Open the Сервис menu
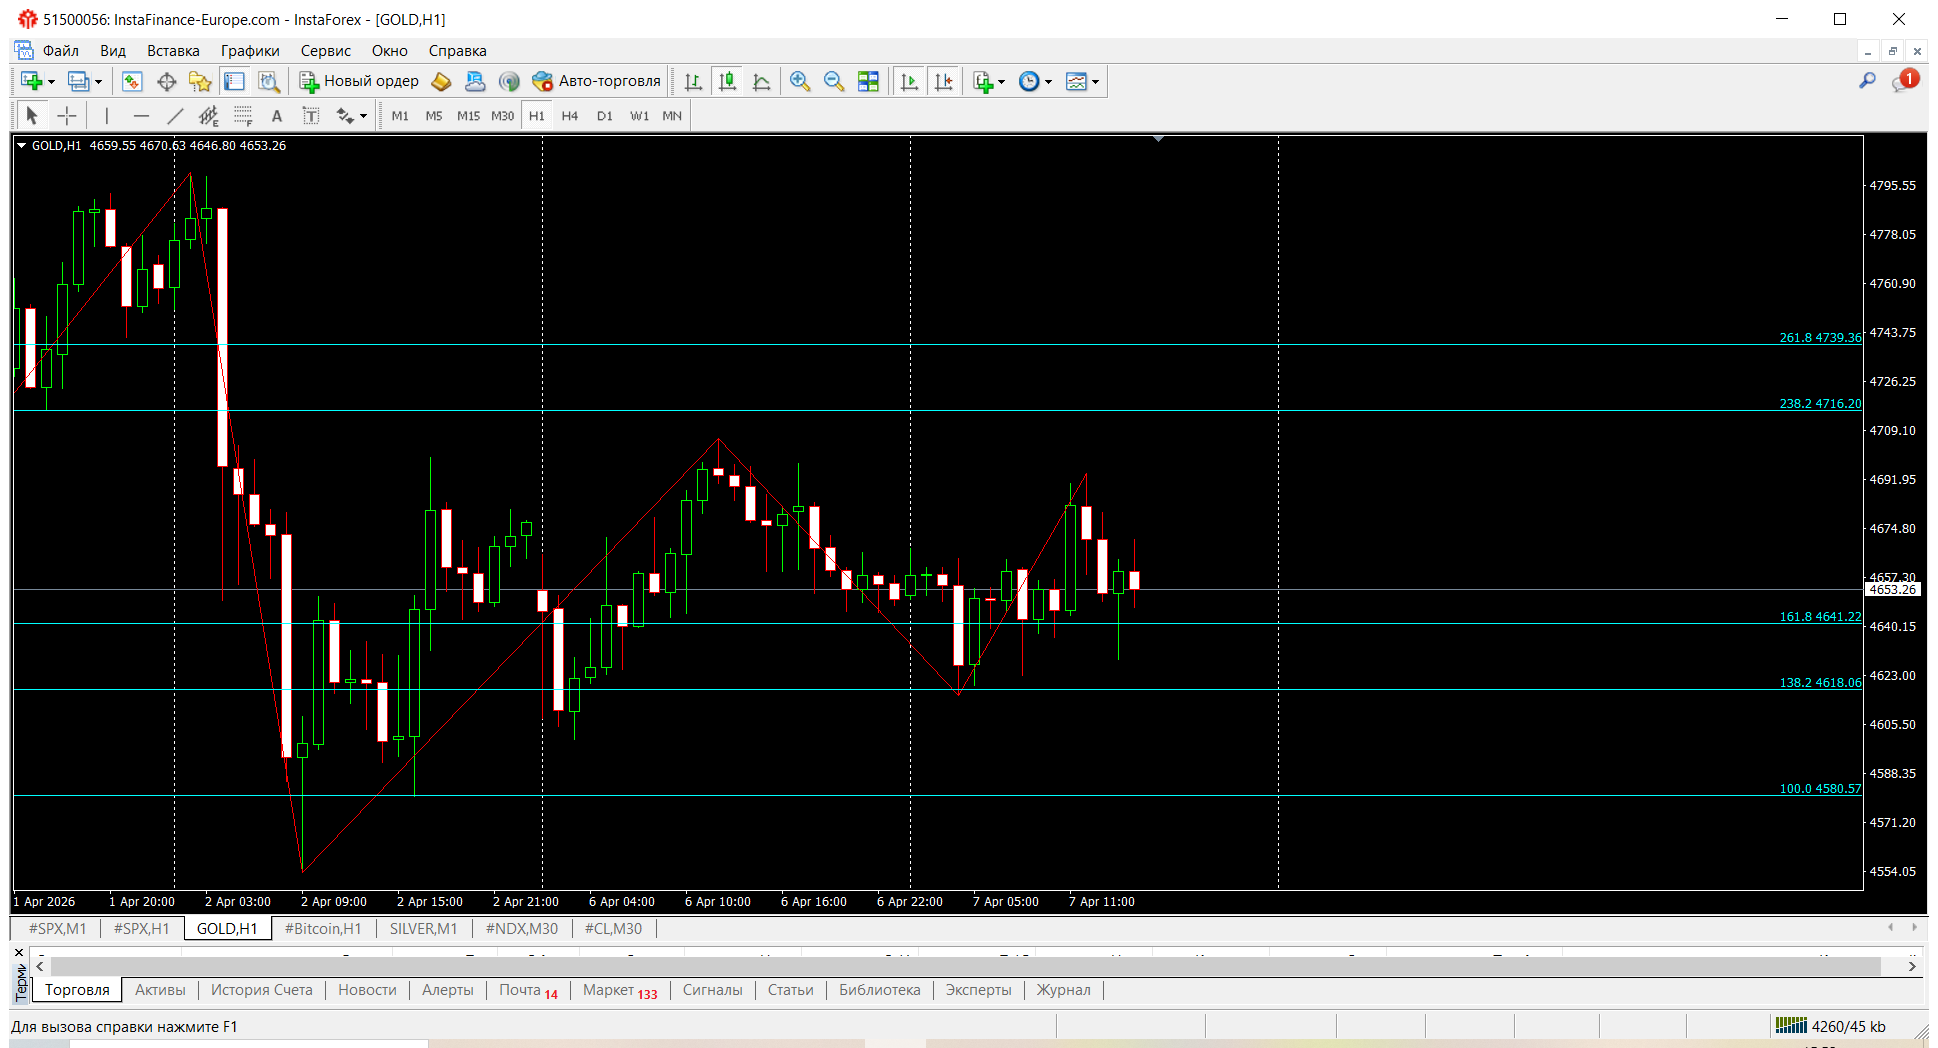Screen dimensions: 1938x1048 coord(326,51)
